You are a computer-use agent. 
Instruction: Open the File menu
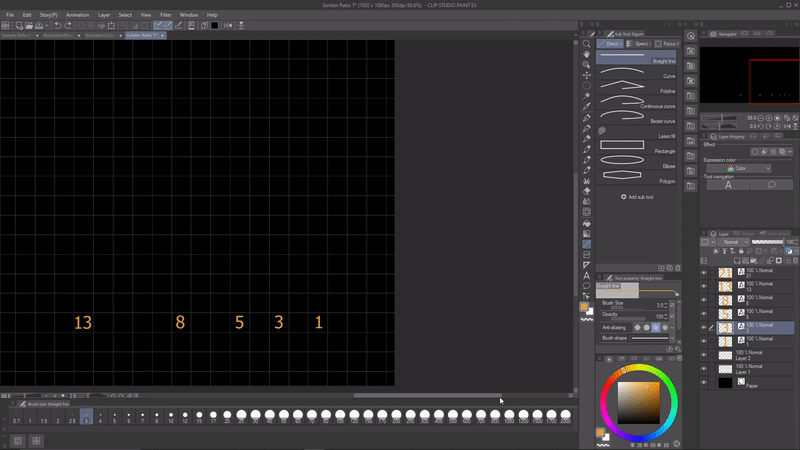pyautogui.click(x=10, y=15)
